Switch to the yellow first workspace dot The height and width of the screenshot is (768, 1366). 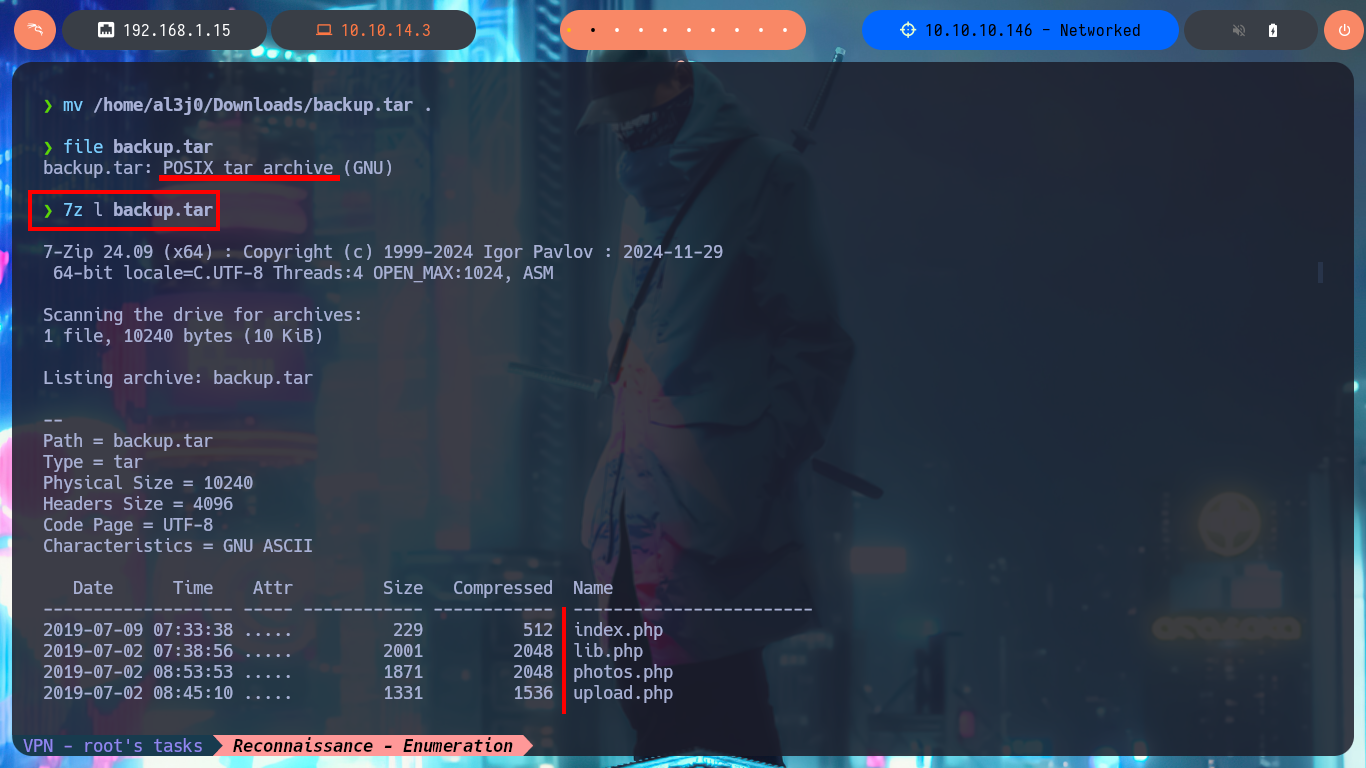tap(569, 30)
